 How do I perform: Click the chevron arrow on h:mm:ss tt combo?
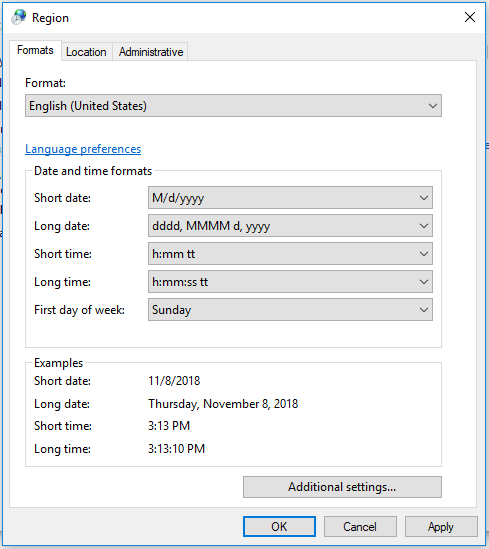point(424,282)
